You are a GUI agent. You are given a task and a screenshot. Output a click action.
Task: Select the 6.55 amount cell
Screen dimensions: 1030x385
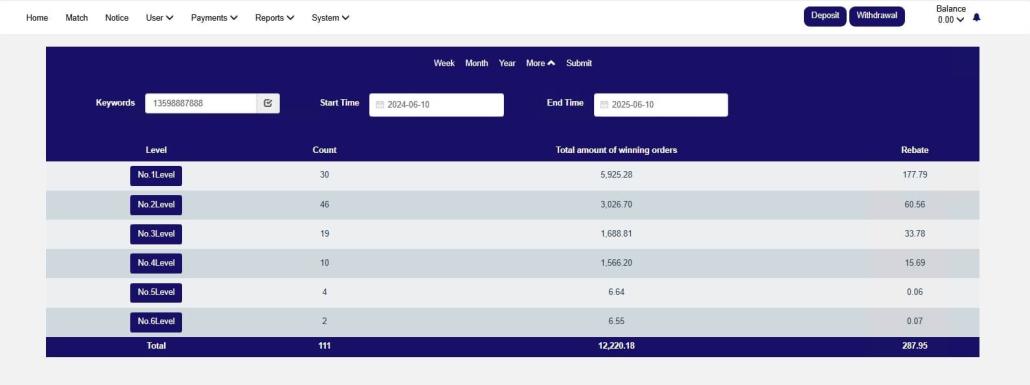[x=616, y=321]
